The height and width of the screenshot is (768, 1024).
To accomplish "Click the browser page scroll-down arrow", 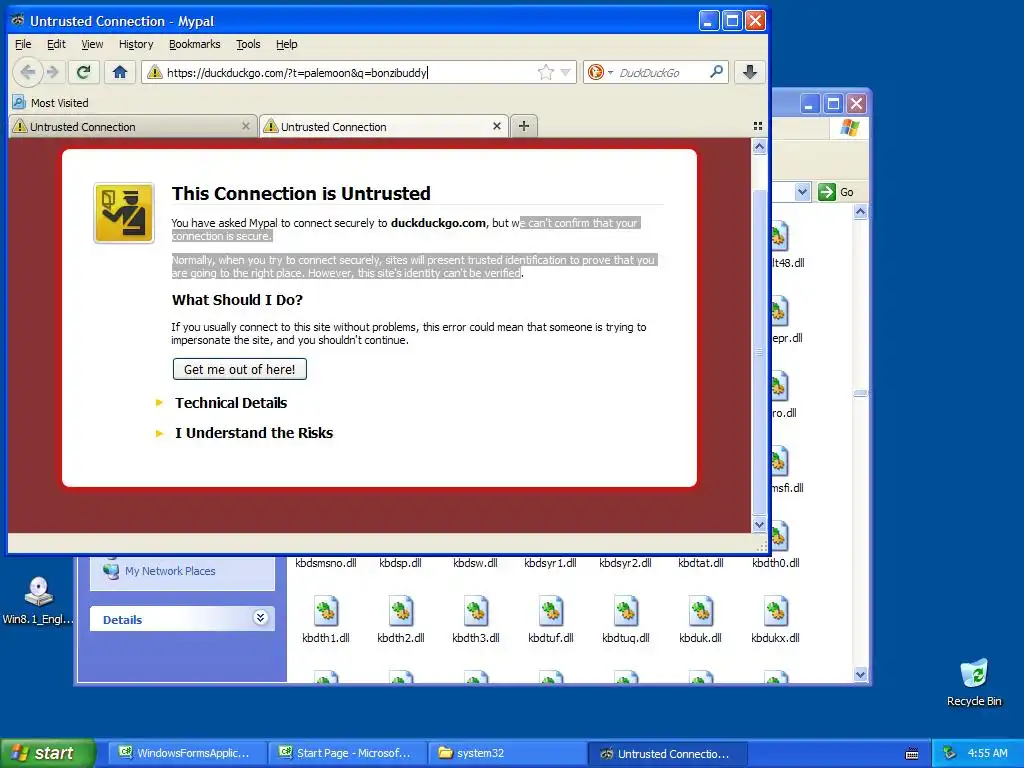I will tap(759, 524).
